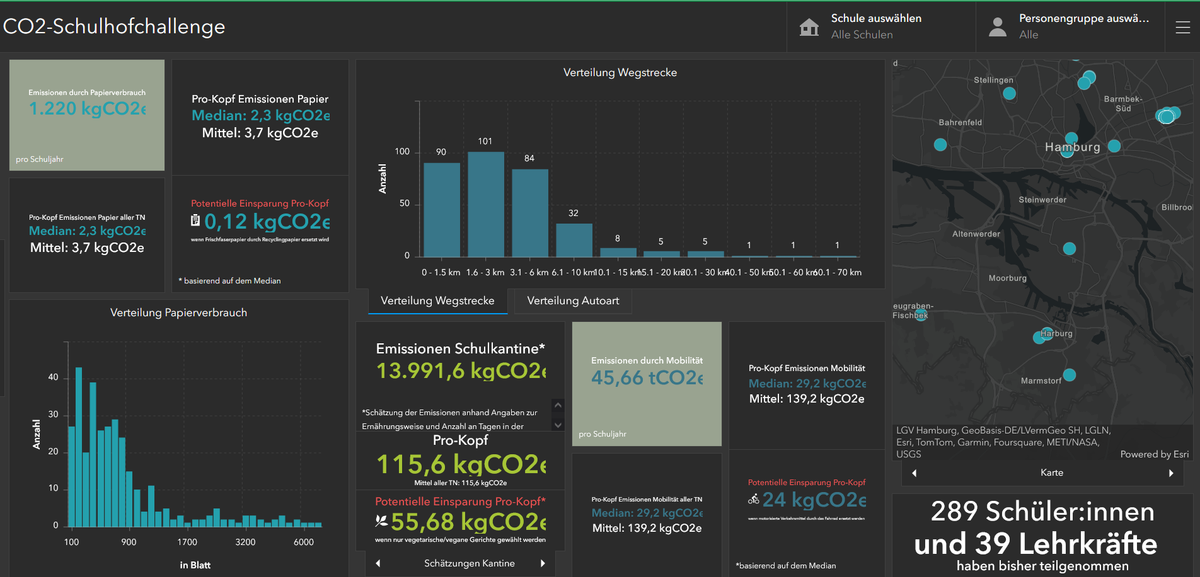1200x577 pixels.
Task: Click the 0 - 1.5 km bar with 90
Action: click(x=442, y=210)
